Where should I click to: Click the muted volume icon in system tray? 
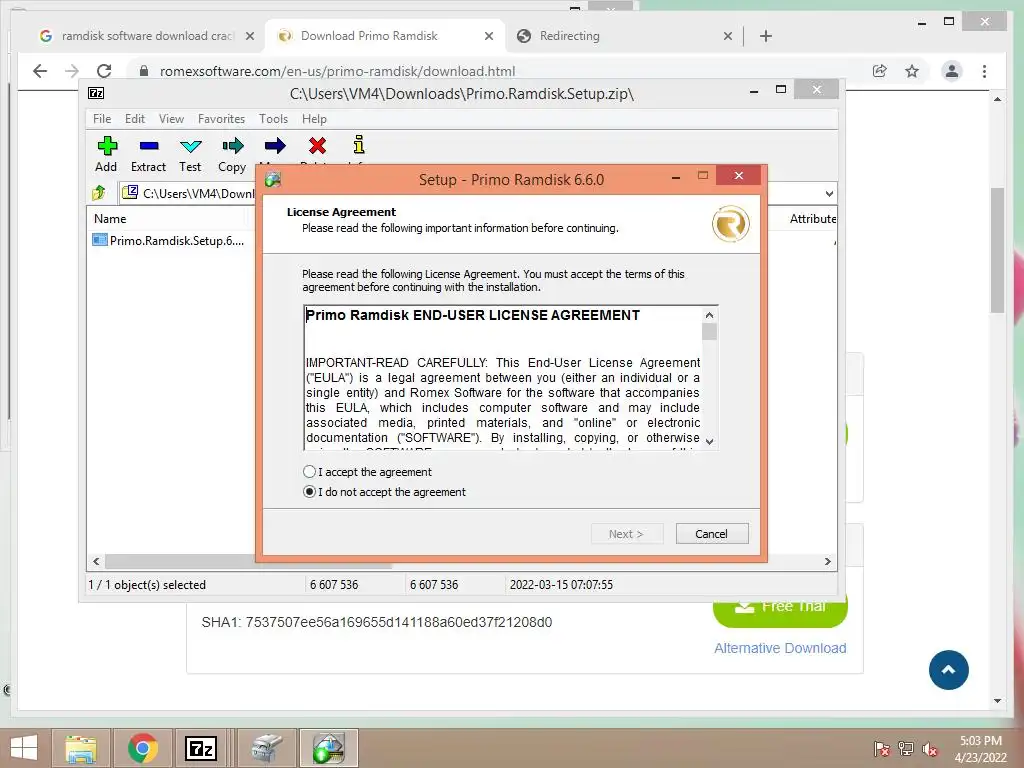pos(930,749)
